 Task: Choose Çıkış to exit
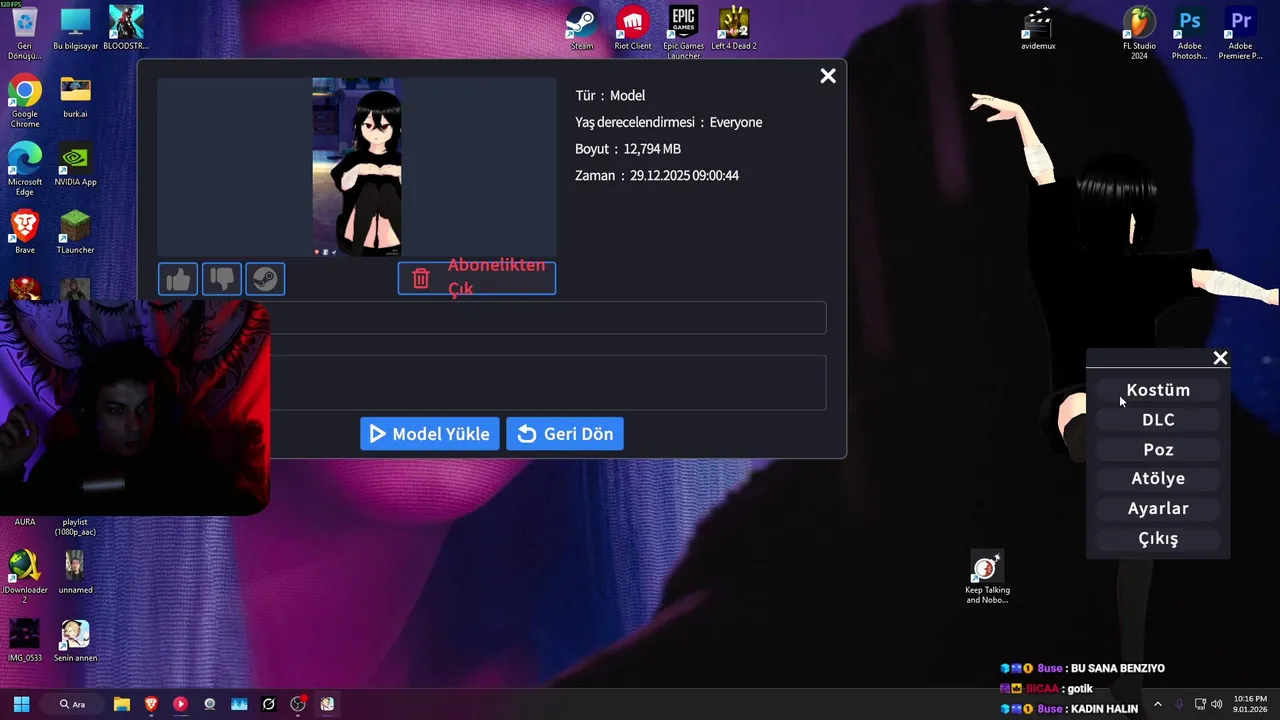point(1158,539)
